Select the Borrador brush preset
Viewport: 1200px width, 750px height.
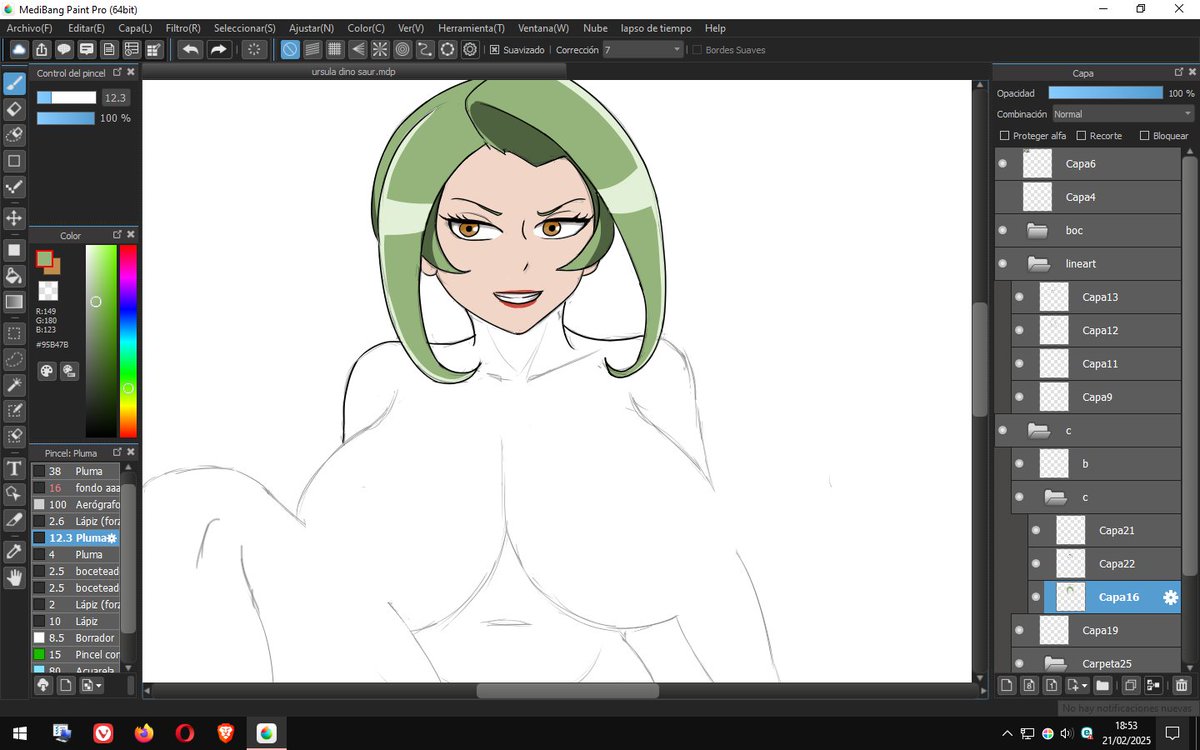pyautogui.click(x=76, y=638)
